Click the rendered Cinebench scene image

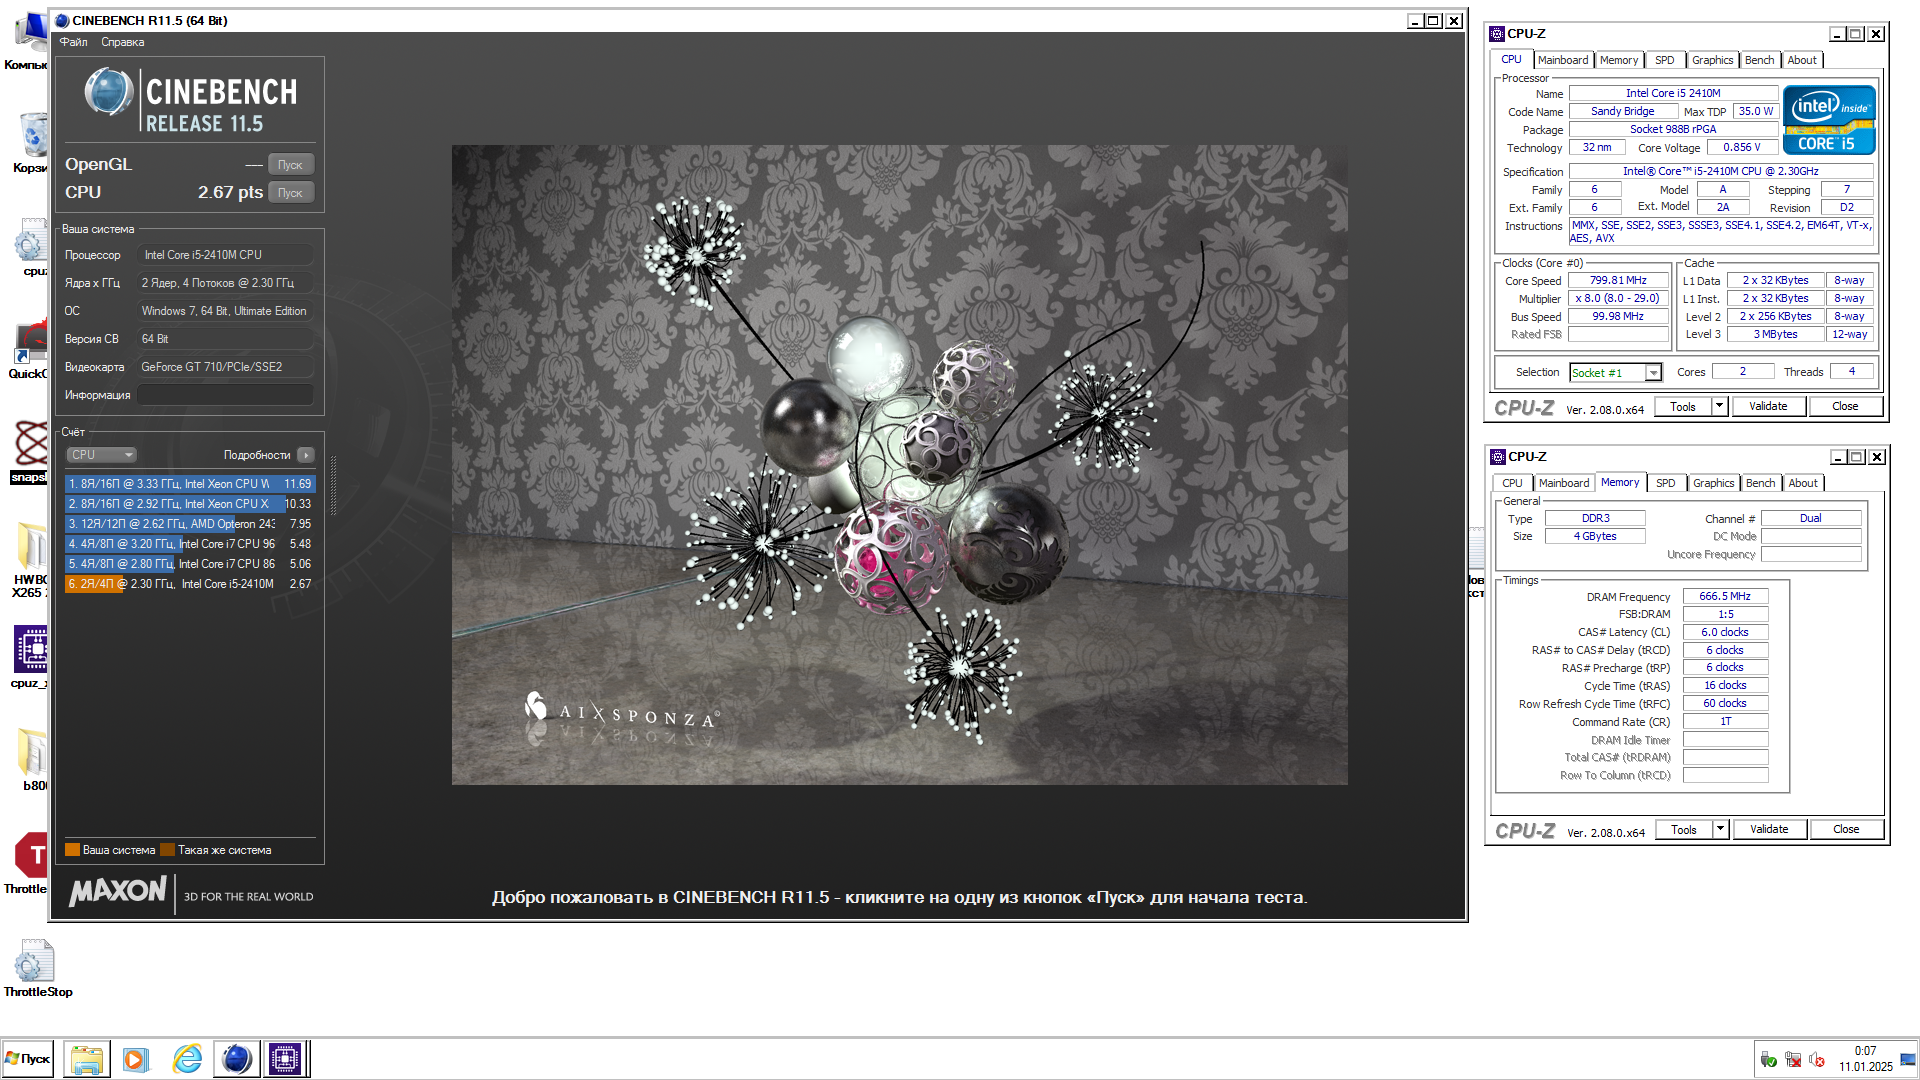pyautogui.click(x=899, y=465)
